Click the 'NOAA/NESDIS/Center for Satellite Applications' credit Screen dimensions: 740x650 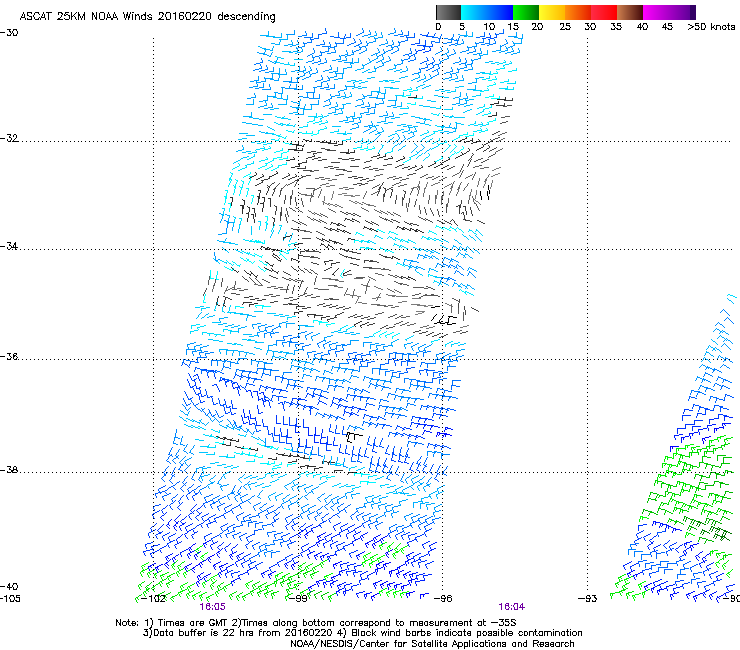coord(432,644)
